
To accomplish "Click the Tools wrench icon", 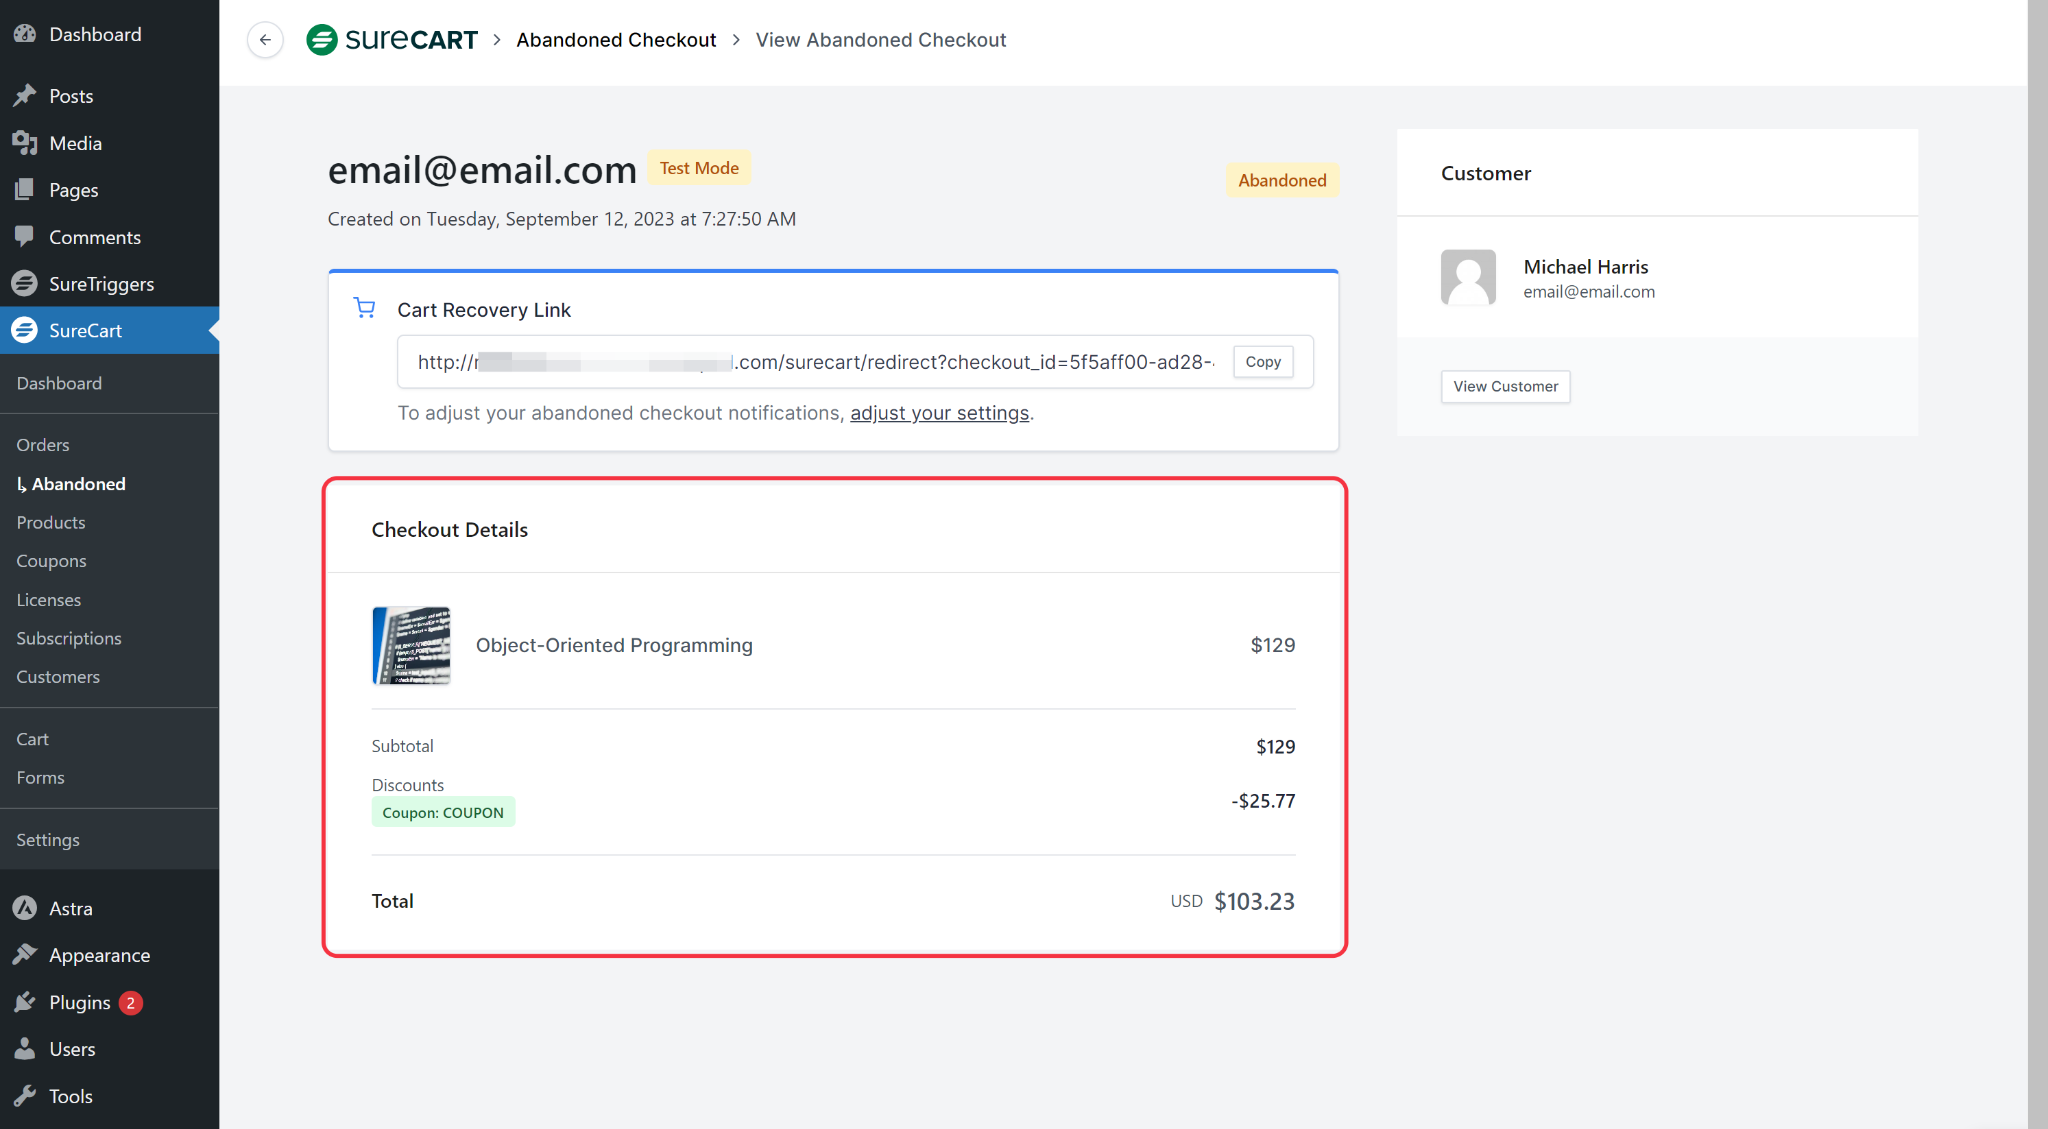I will (25, 1096).
